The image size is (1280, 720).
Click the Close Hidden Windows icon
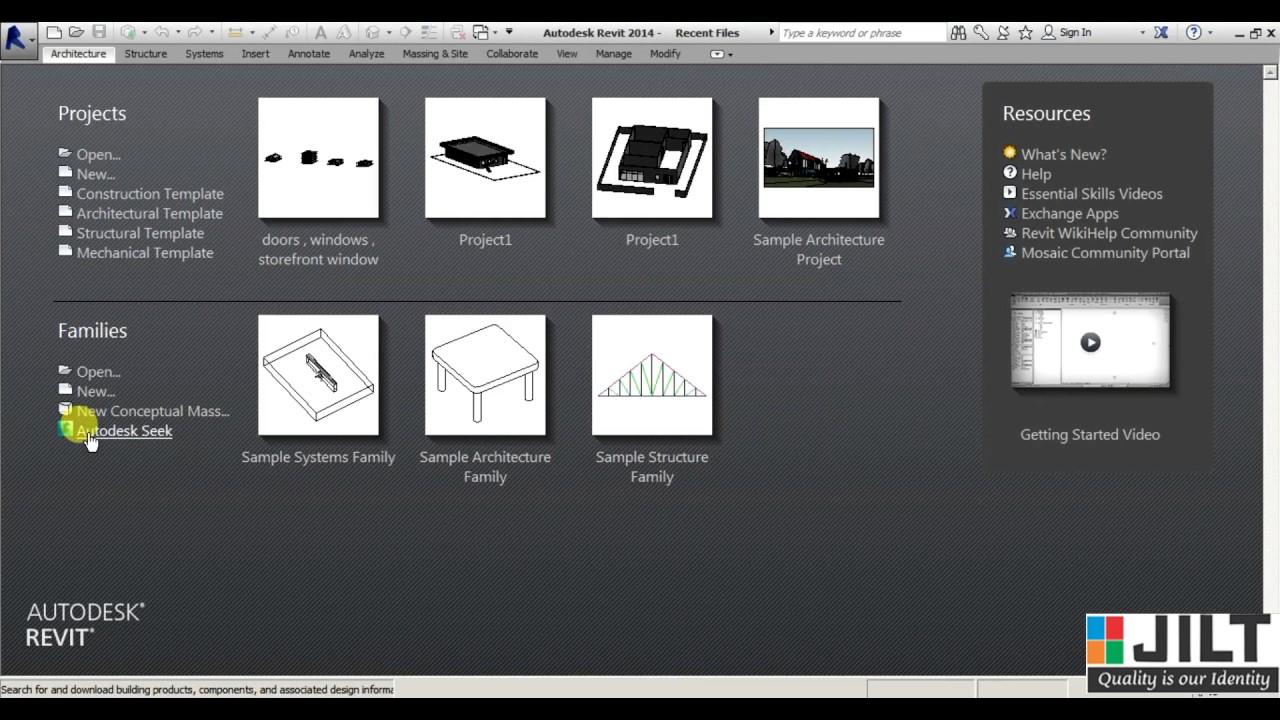(x=457, y=32)
